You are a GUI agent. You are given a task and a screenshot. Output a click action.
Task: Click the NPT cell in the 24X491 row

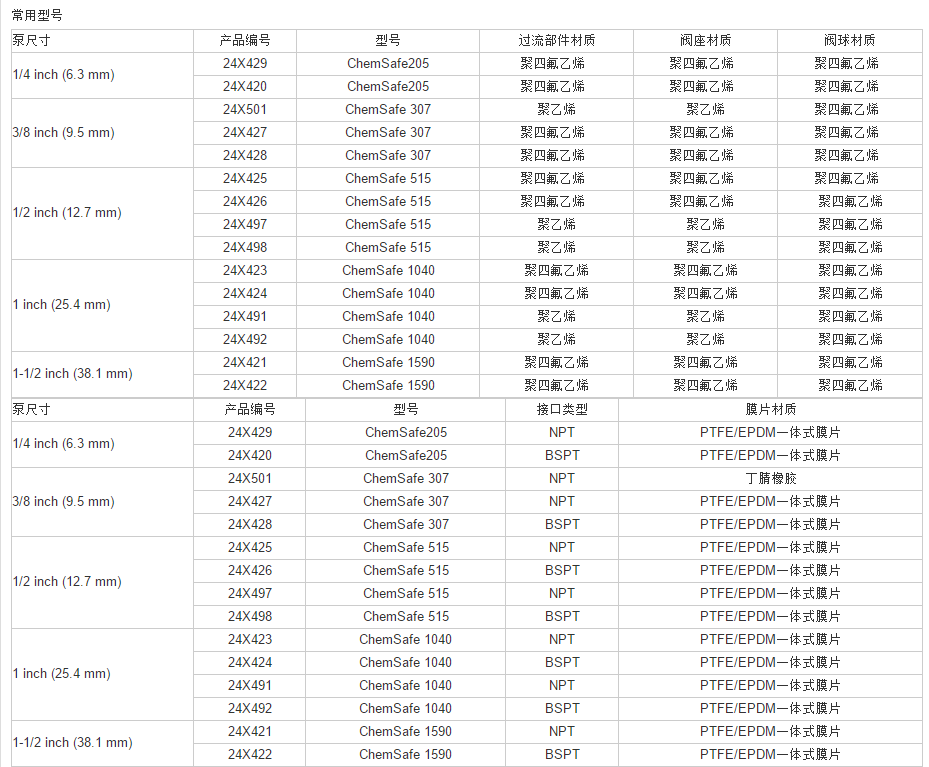562,686
